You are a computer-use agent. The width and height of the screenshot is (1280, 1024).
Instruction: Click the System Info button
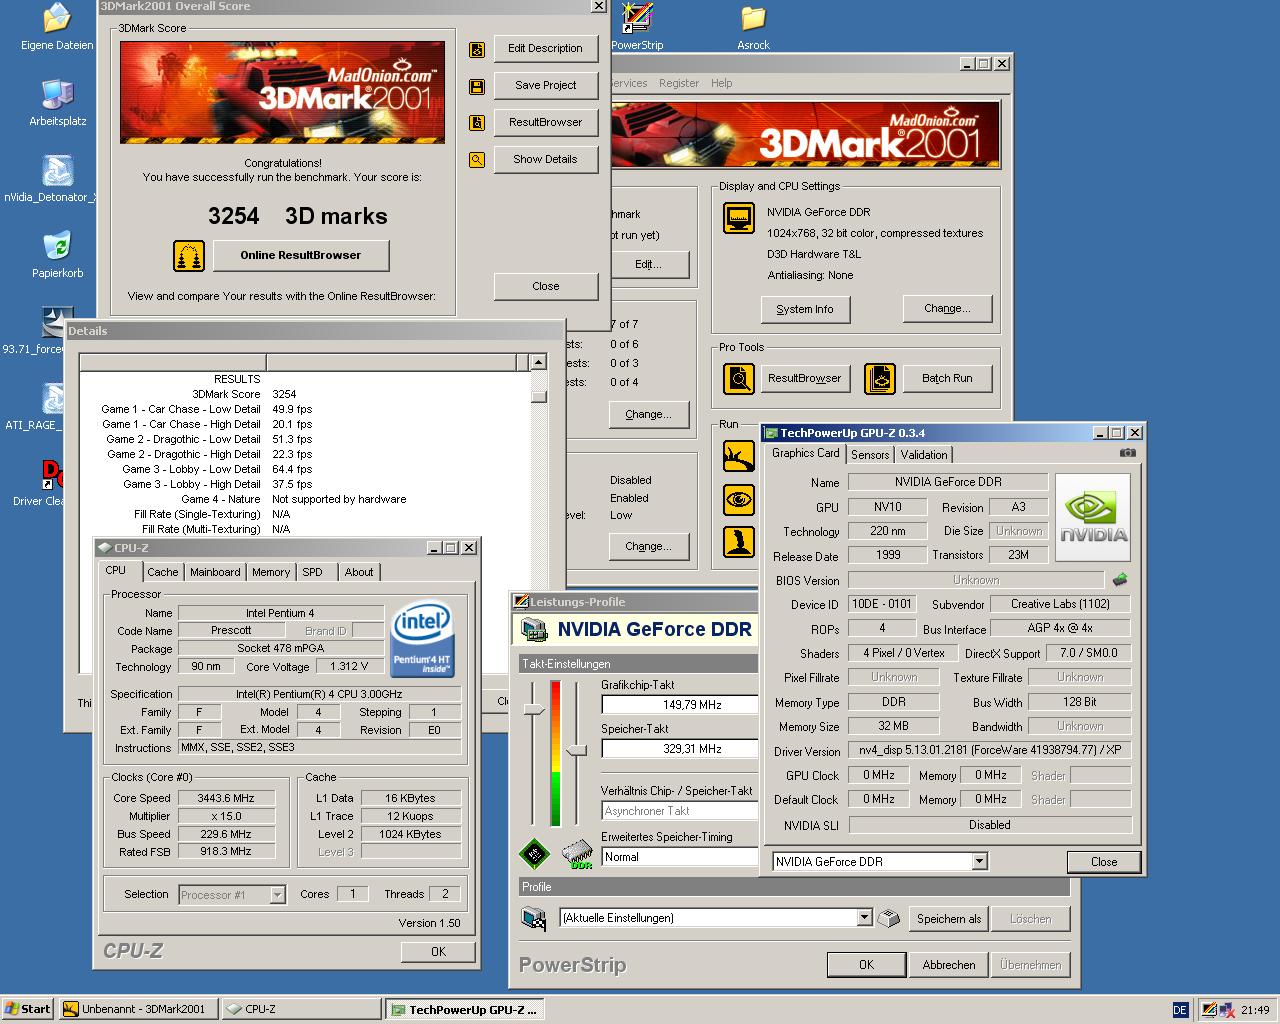point(805,309)
